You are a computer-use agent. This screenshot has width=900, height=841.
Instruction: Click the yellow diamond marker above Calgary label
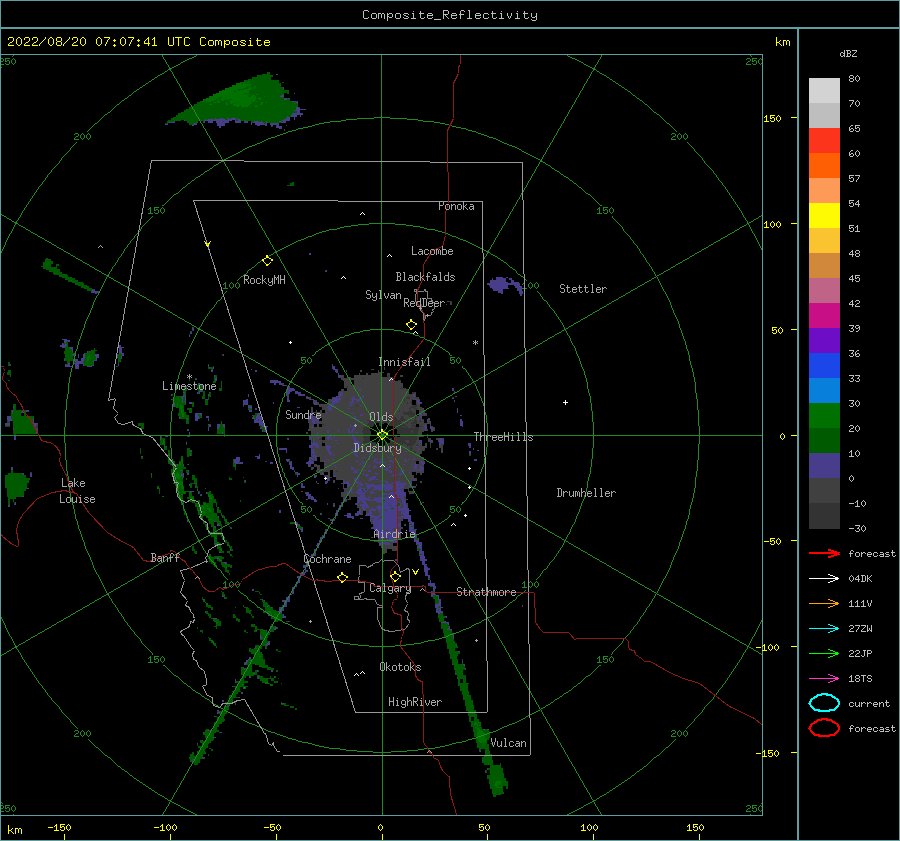pos(395,576)
